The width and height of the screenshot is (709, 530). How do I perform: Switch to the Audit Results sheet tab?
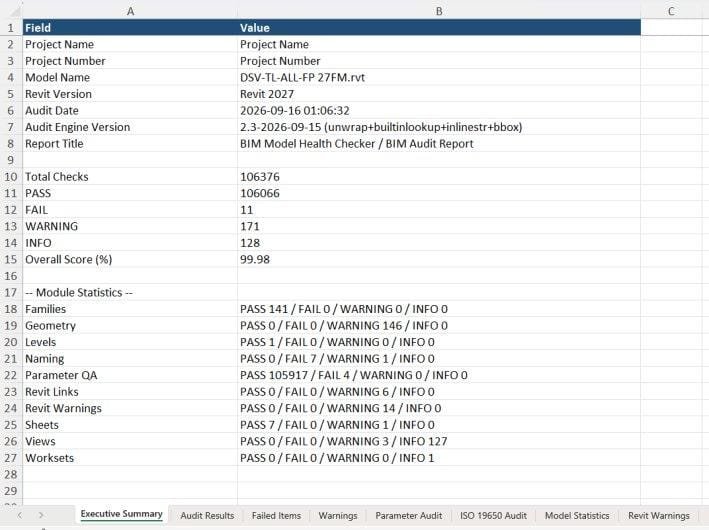click(207, 516)
